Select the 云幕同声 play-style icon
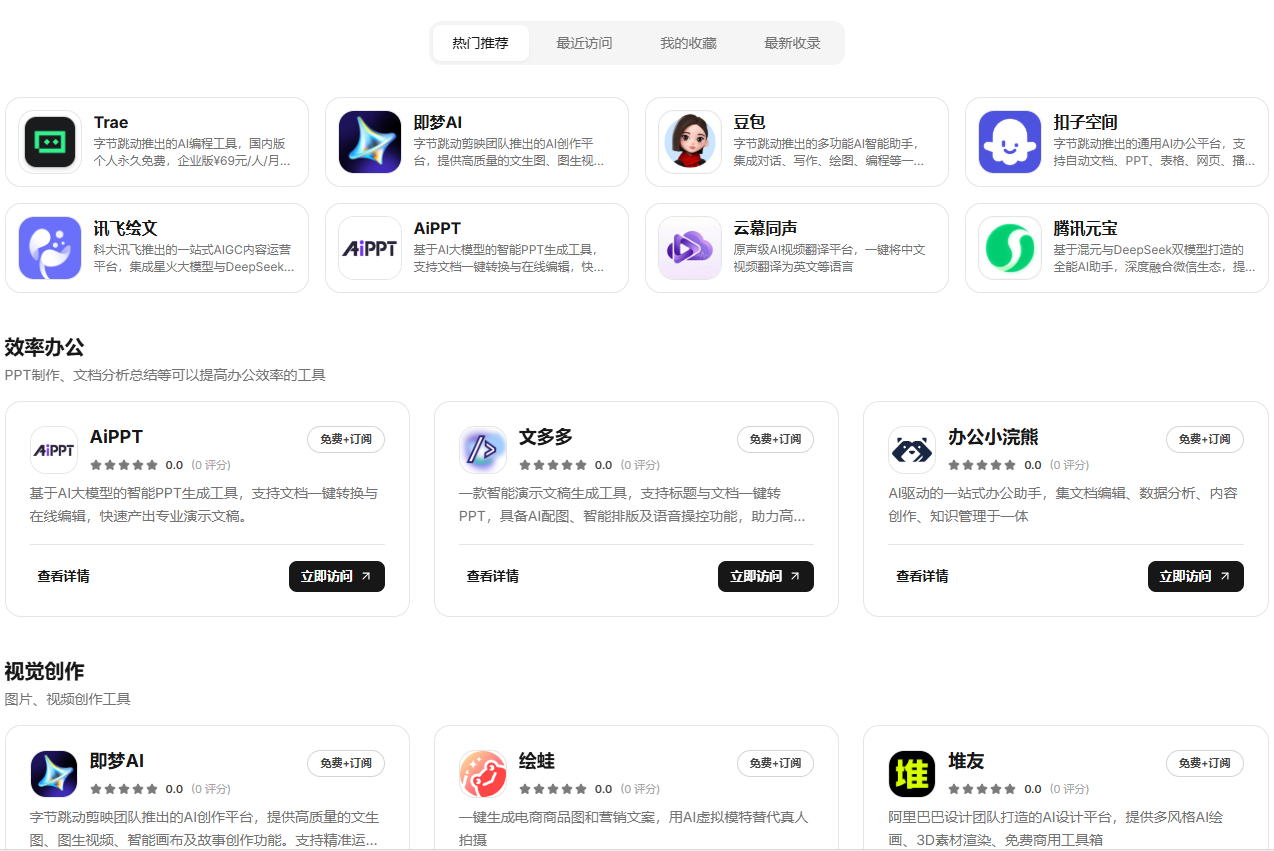 pyautogui.click(x=689, y=248)
